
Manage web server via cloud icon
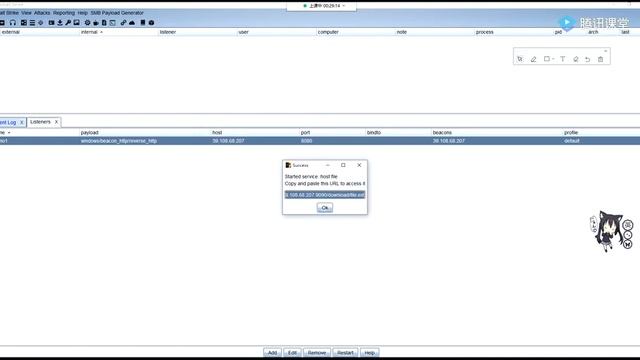(x=132, y=23)
